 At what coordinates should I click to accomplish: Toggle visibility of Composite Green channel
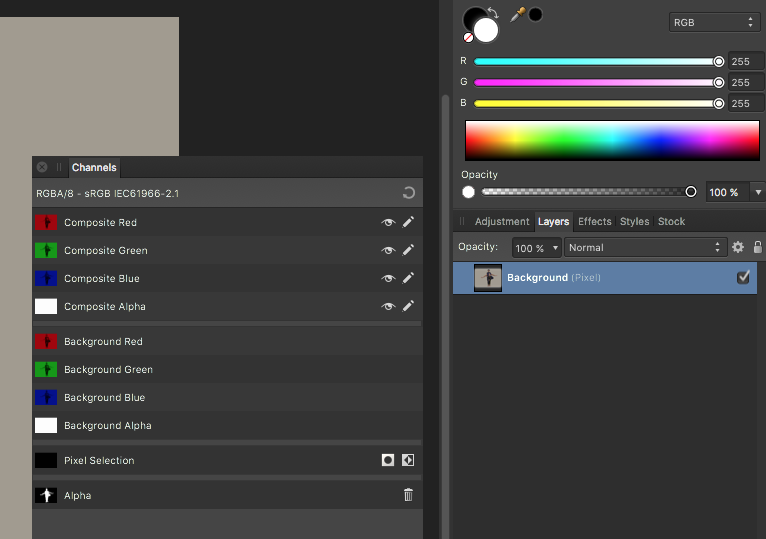388,250
